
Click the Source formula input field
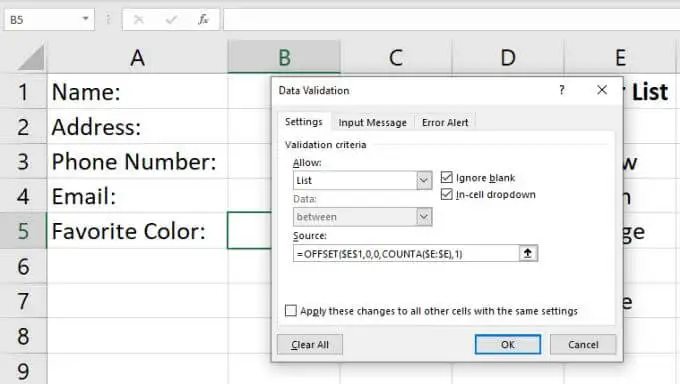click(x=406, y=254)
